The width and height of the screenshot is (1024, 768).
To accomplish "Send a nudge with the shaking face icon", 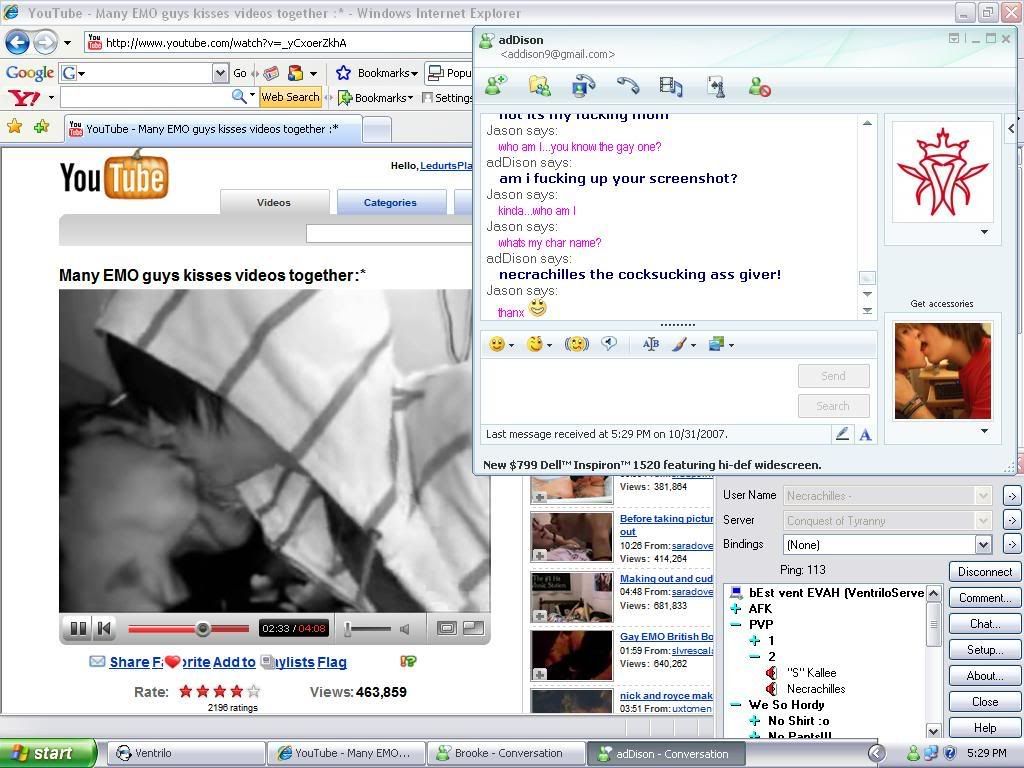I will pos(577,344).
